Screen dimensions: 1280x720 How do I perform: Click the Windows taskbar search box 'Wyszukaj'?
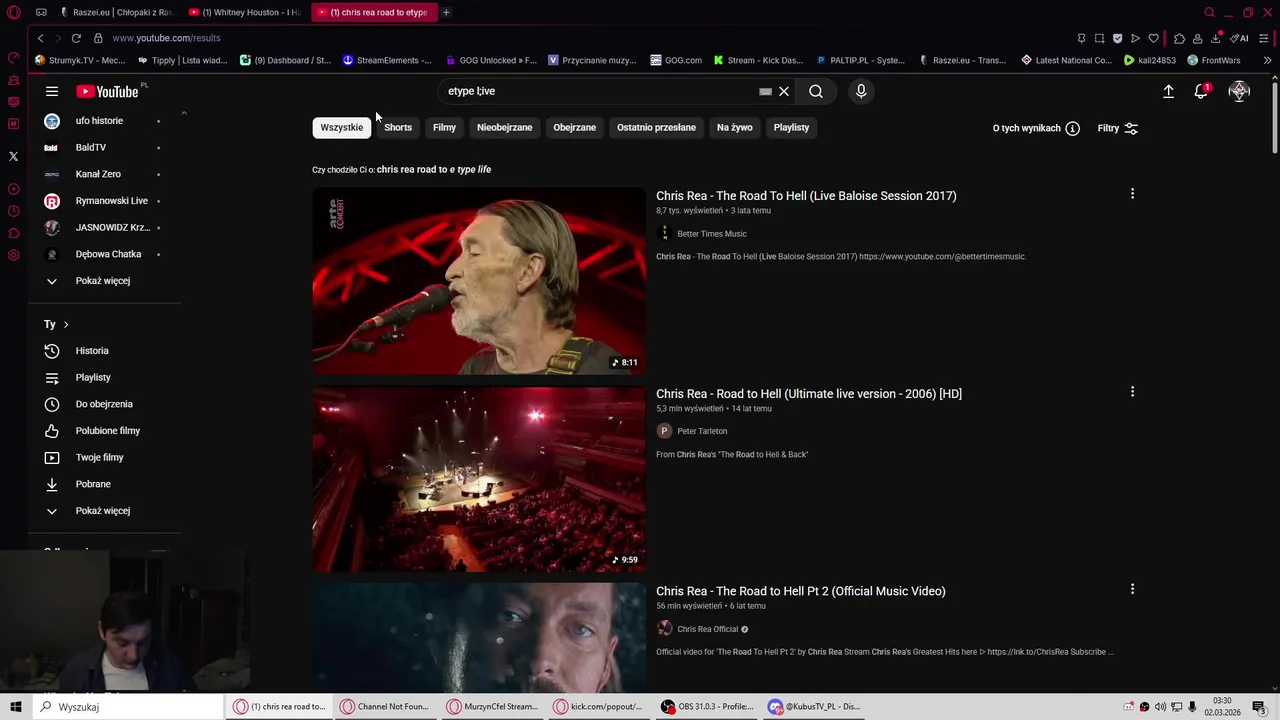tap(128, 707)
